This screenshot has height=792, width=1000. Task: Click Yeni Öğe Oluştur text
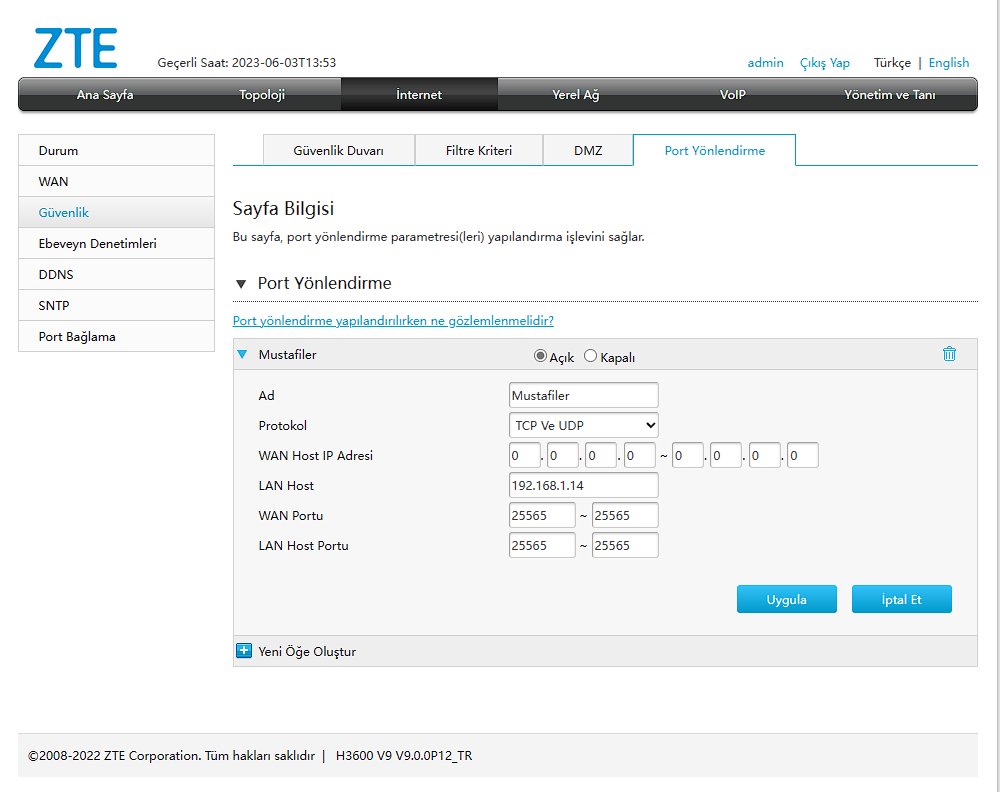click(307, 652)
